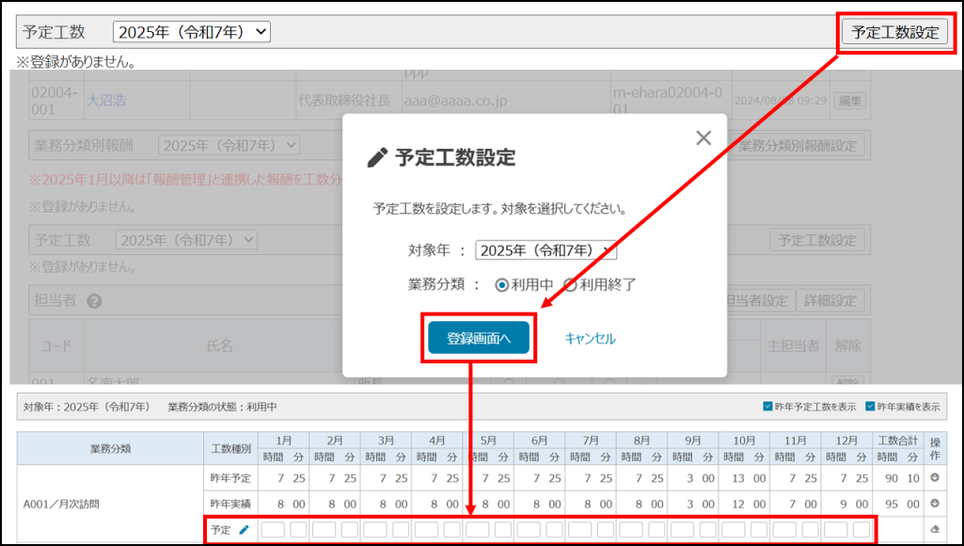Viewport: 964px width, 546px height.
Task: Click the キャンセル link in dialog
Action: point(590,339)
